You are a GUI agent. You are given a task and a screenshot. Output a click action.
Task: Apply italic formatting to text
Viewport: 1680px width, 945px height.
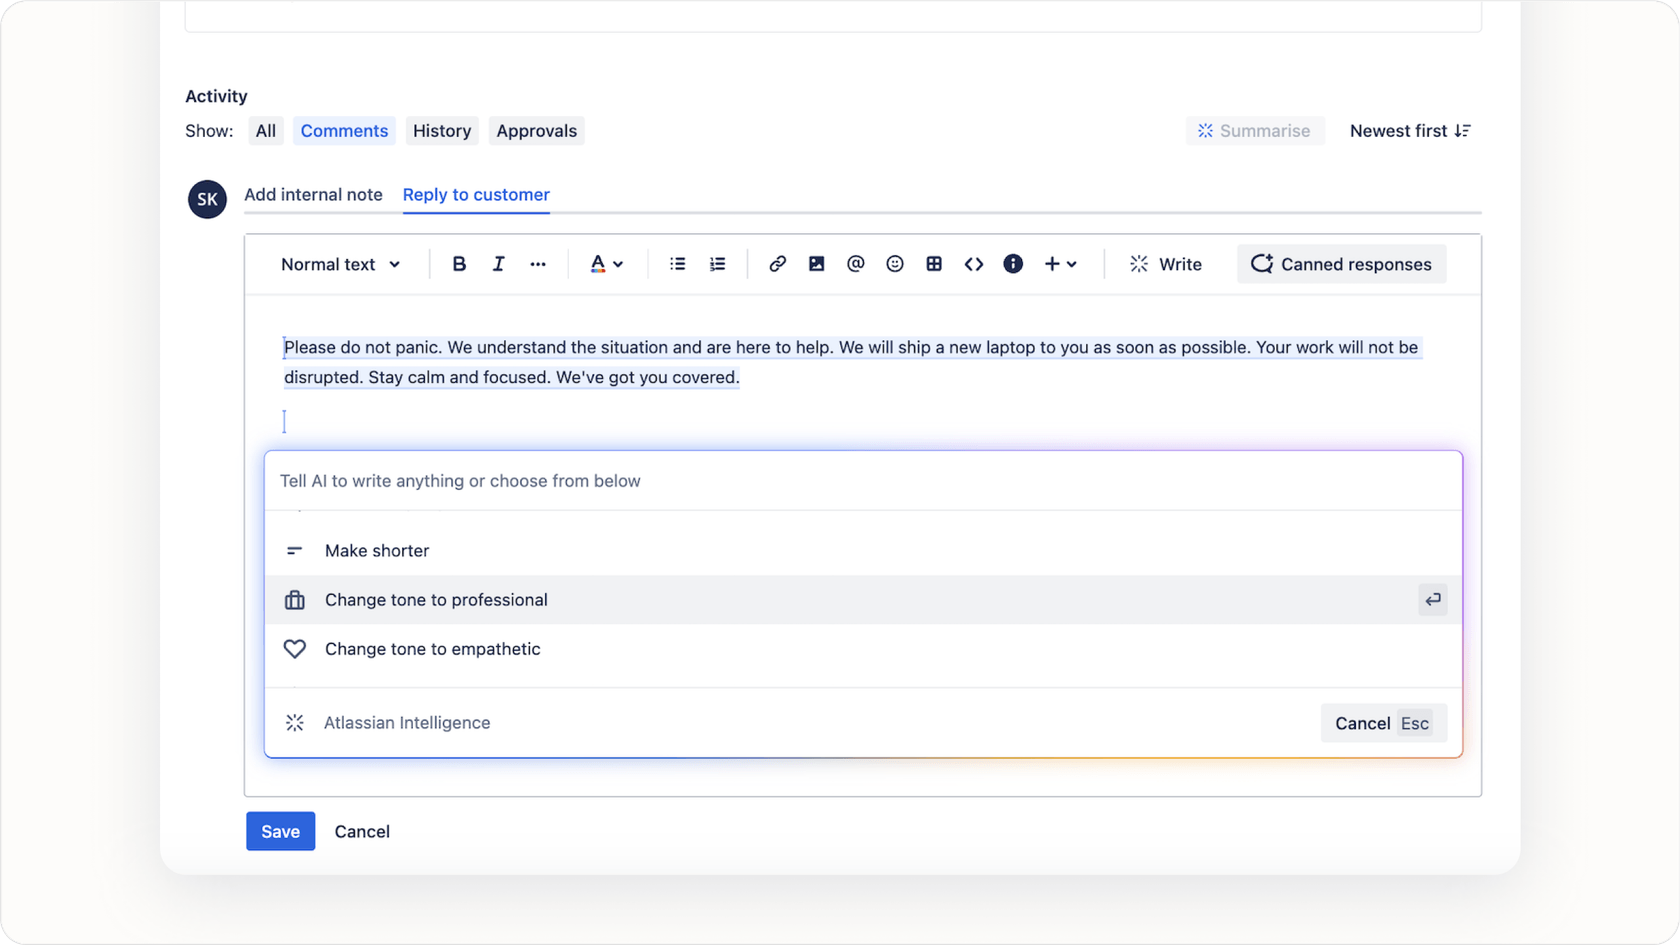click(x=498, y=264)
